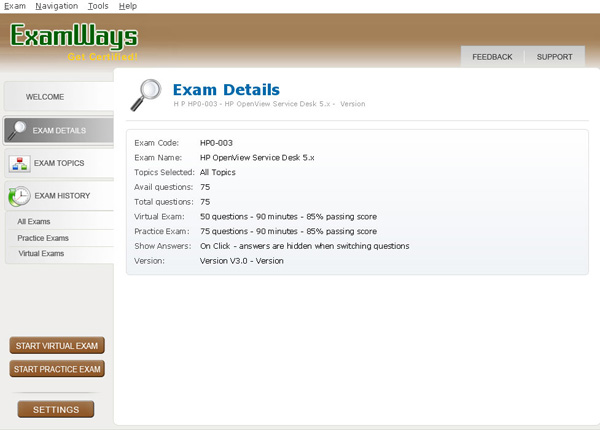Click the 'Exam Details' heading

[227, 90]
